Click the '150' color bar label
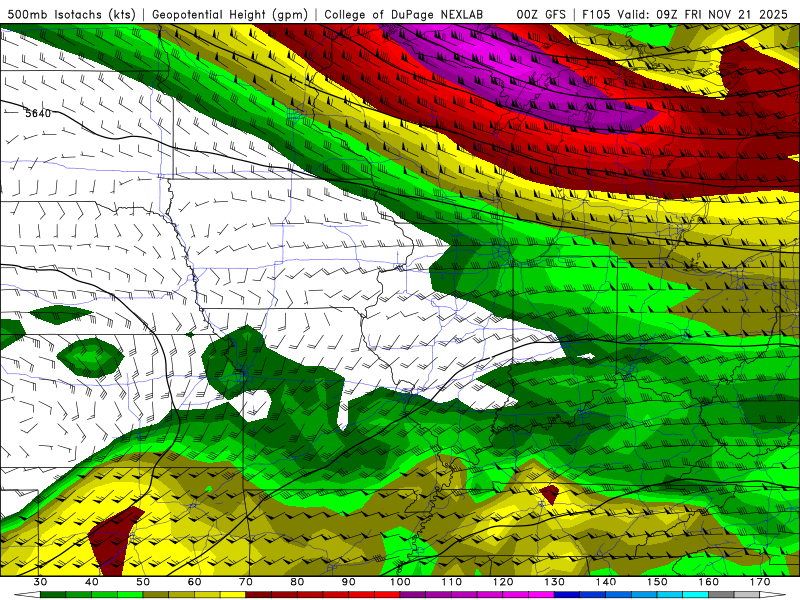Image resolution: width=800 pixels, height=600 pixels. click(x=658, y=582)
